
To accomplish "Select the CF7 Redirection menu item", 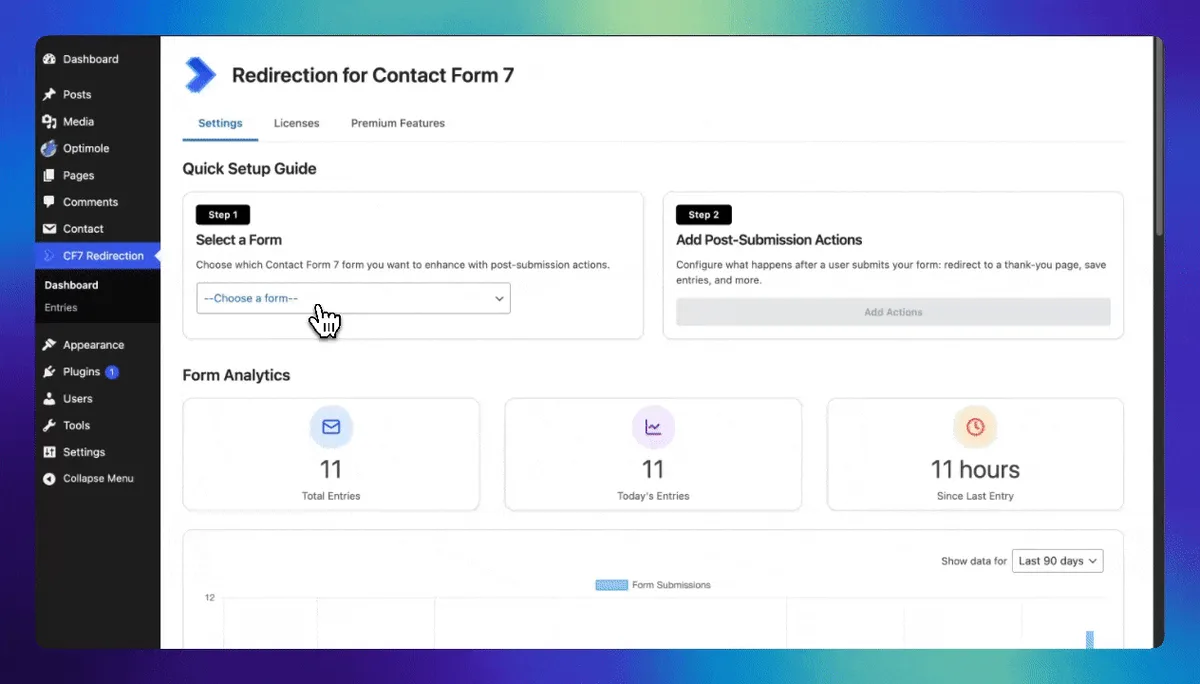I will (98, 256).
